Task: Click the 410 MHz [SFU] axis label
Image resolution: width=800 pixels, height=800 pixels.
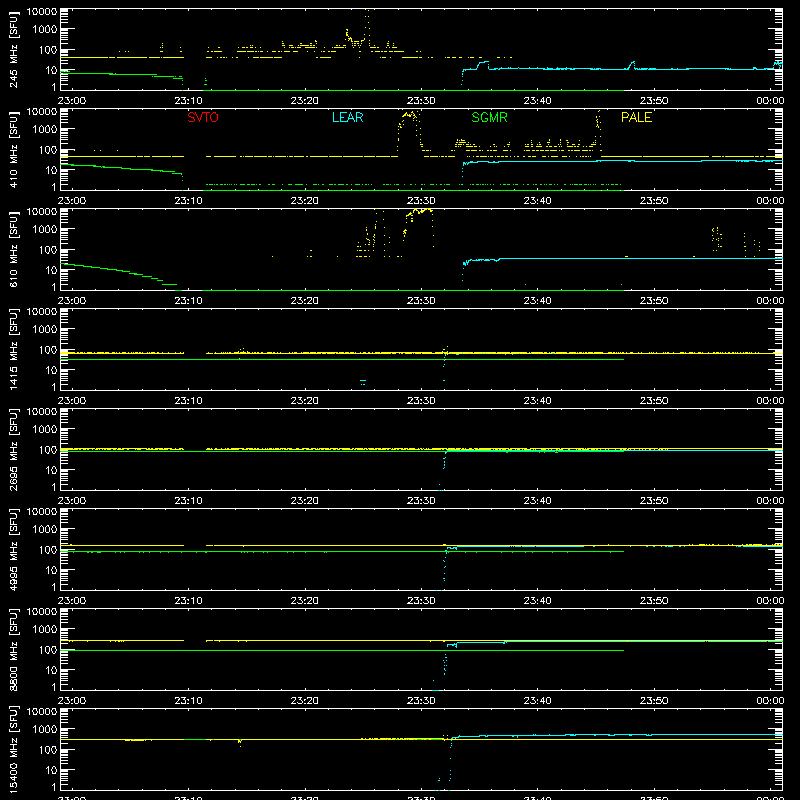Action: click(x=14, y=149)
